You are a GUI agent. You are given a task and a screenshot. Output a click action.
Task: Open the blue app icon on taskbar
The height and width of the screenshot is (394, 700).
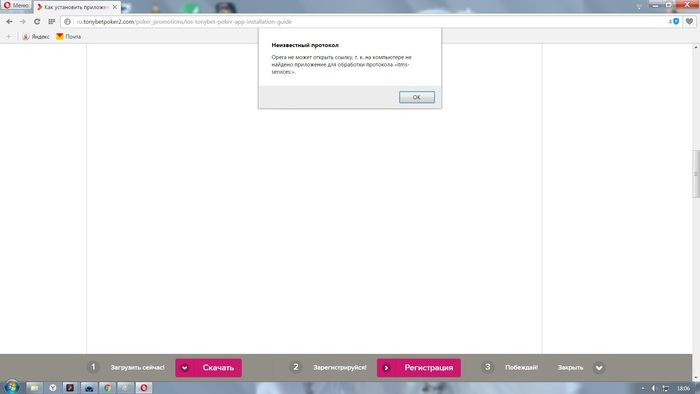pos(89,388)
